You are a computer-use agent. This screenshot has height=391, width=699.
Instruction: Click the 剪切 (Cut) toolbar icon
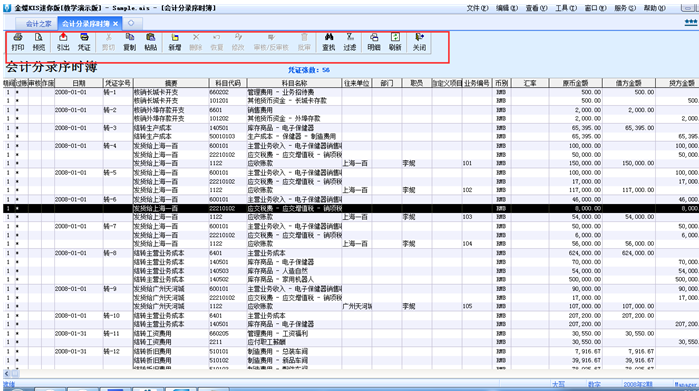pos(108,42)
